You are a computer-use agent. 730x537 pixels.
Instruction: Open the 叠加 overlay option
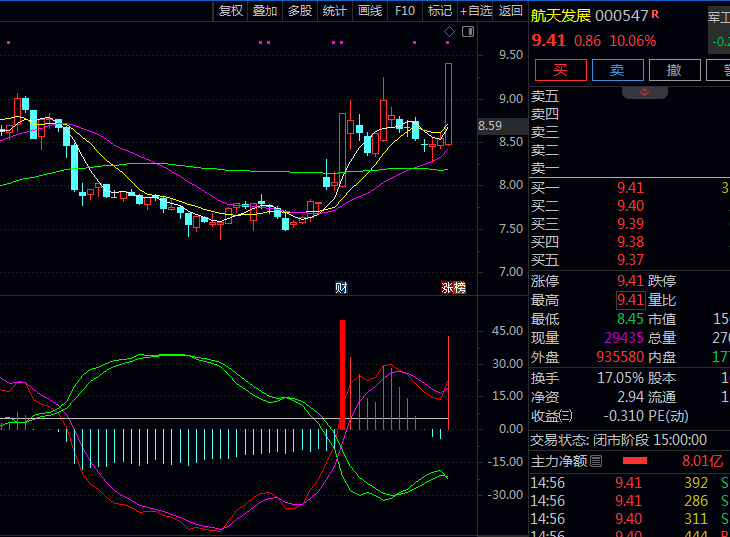click(265, 11)
